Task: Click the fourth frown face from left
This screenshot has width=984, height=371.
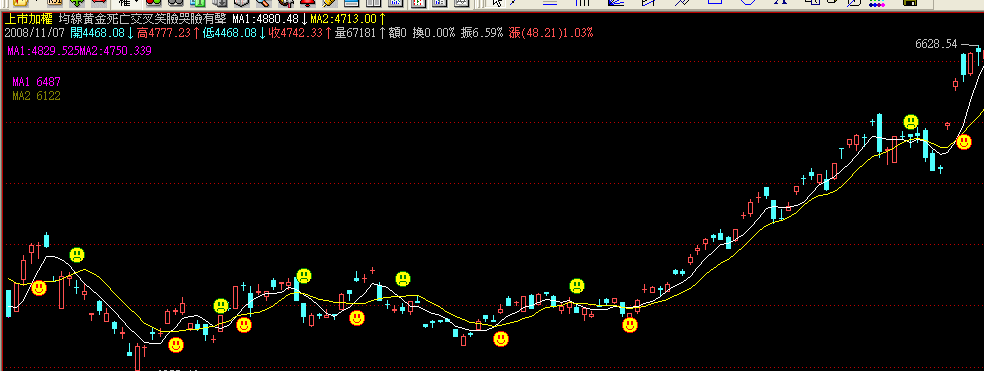Action: [403, 279]
